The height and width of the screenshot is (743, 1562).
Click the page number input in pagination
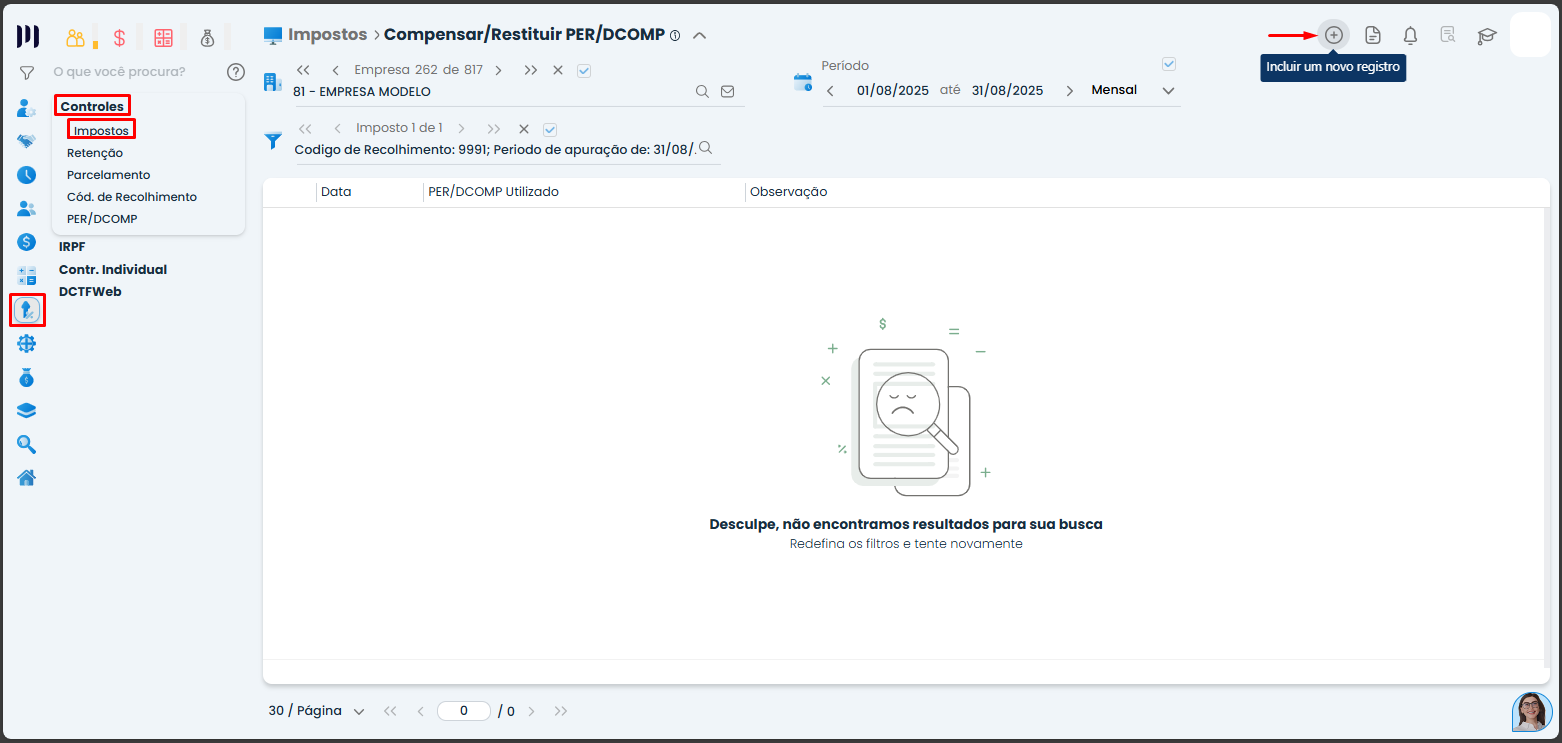[464, 711]
